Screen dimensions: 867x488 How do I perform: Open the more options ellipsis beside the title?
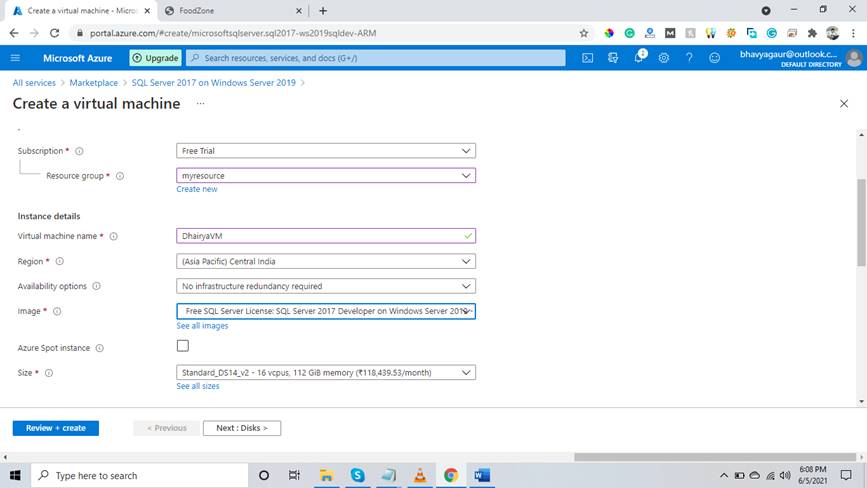(200, 103)
